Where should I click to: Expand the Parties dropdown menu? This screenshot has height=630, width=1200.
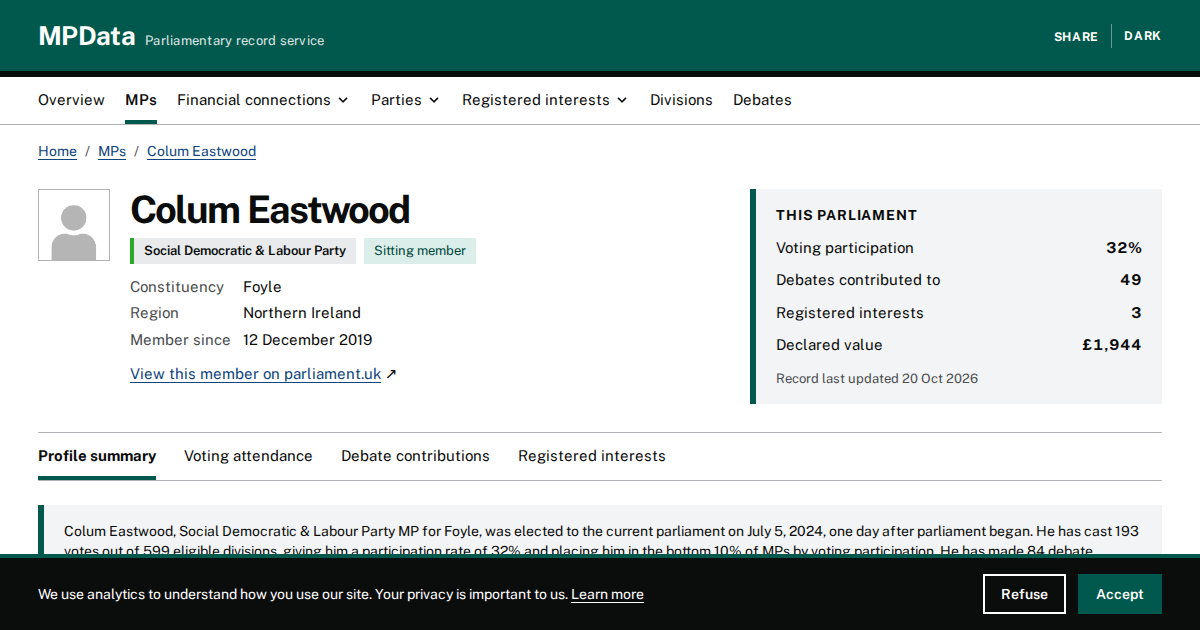point(405,100)
